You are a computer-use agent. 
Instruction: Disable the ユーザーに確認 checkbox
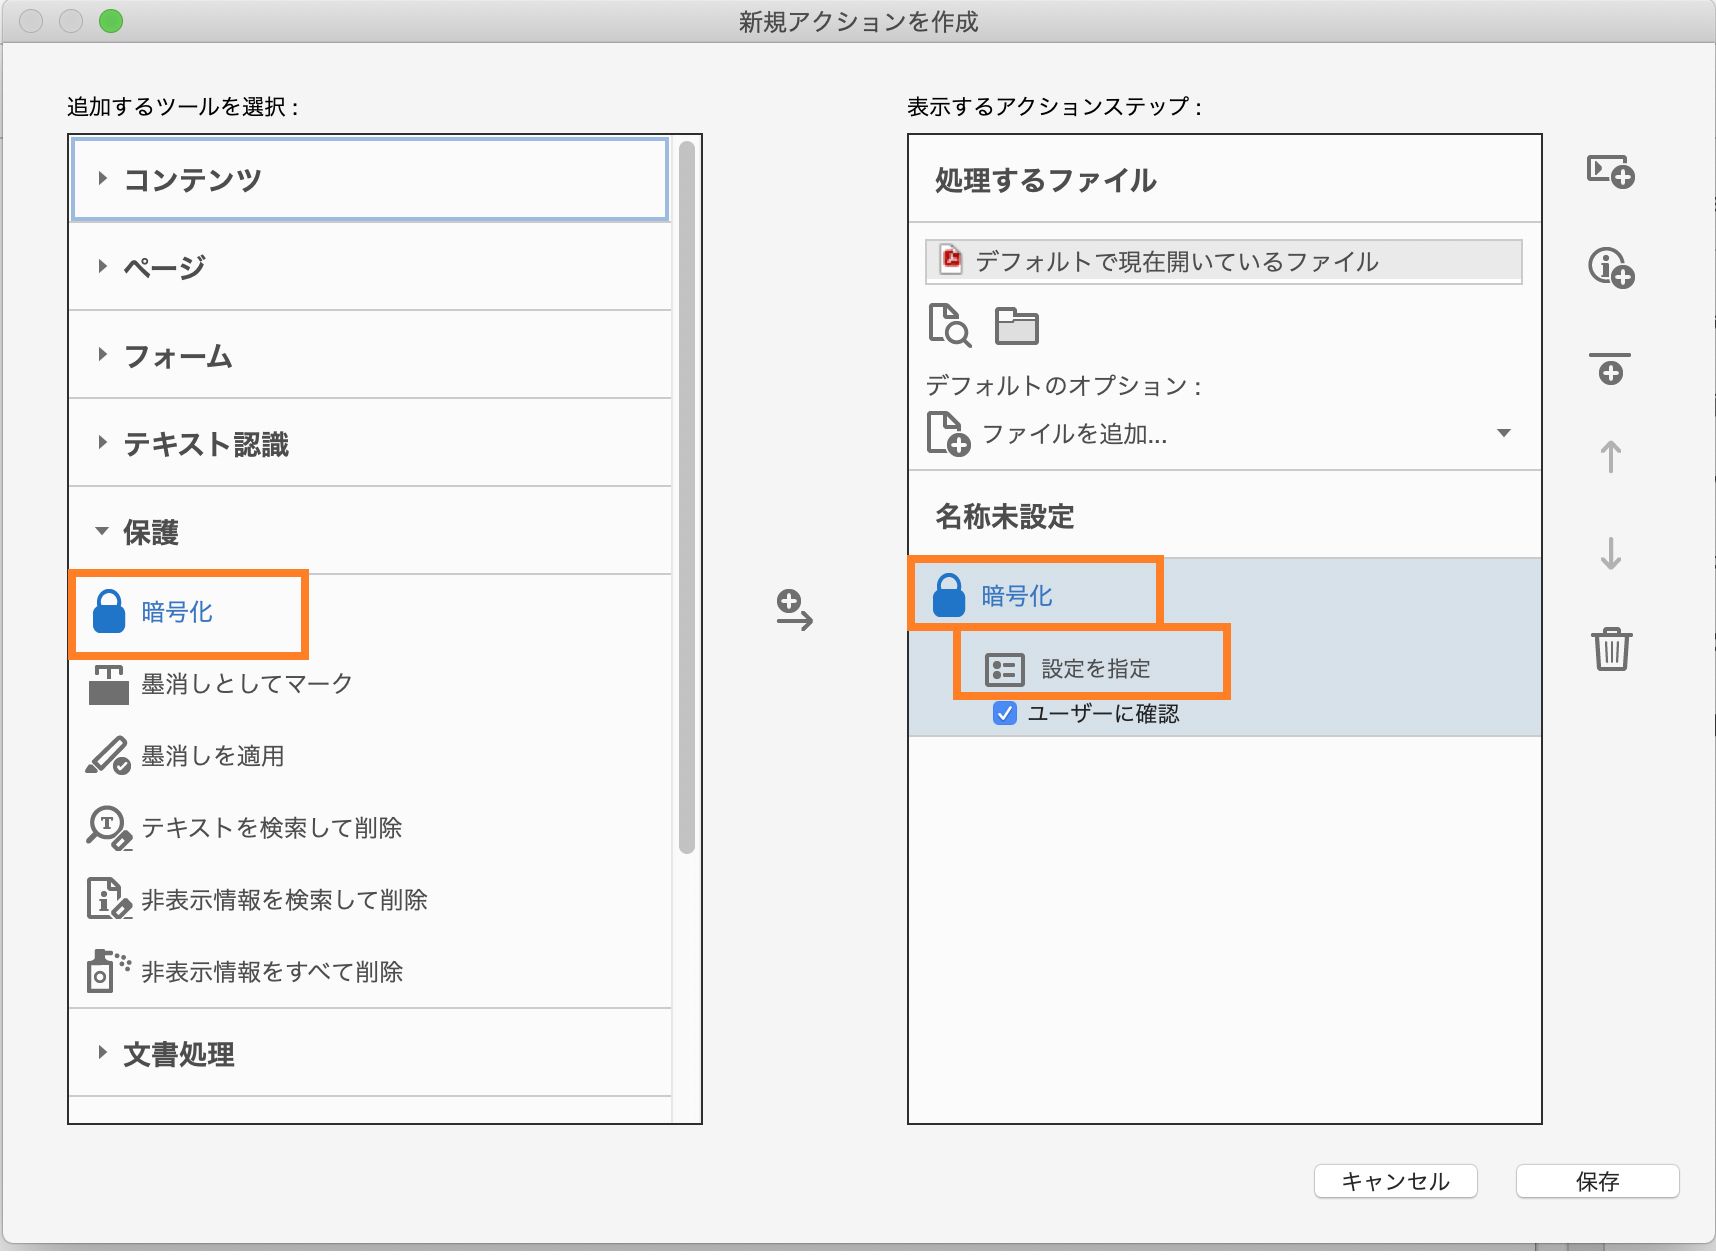pos(1004,713)
